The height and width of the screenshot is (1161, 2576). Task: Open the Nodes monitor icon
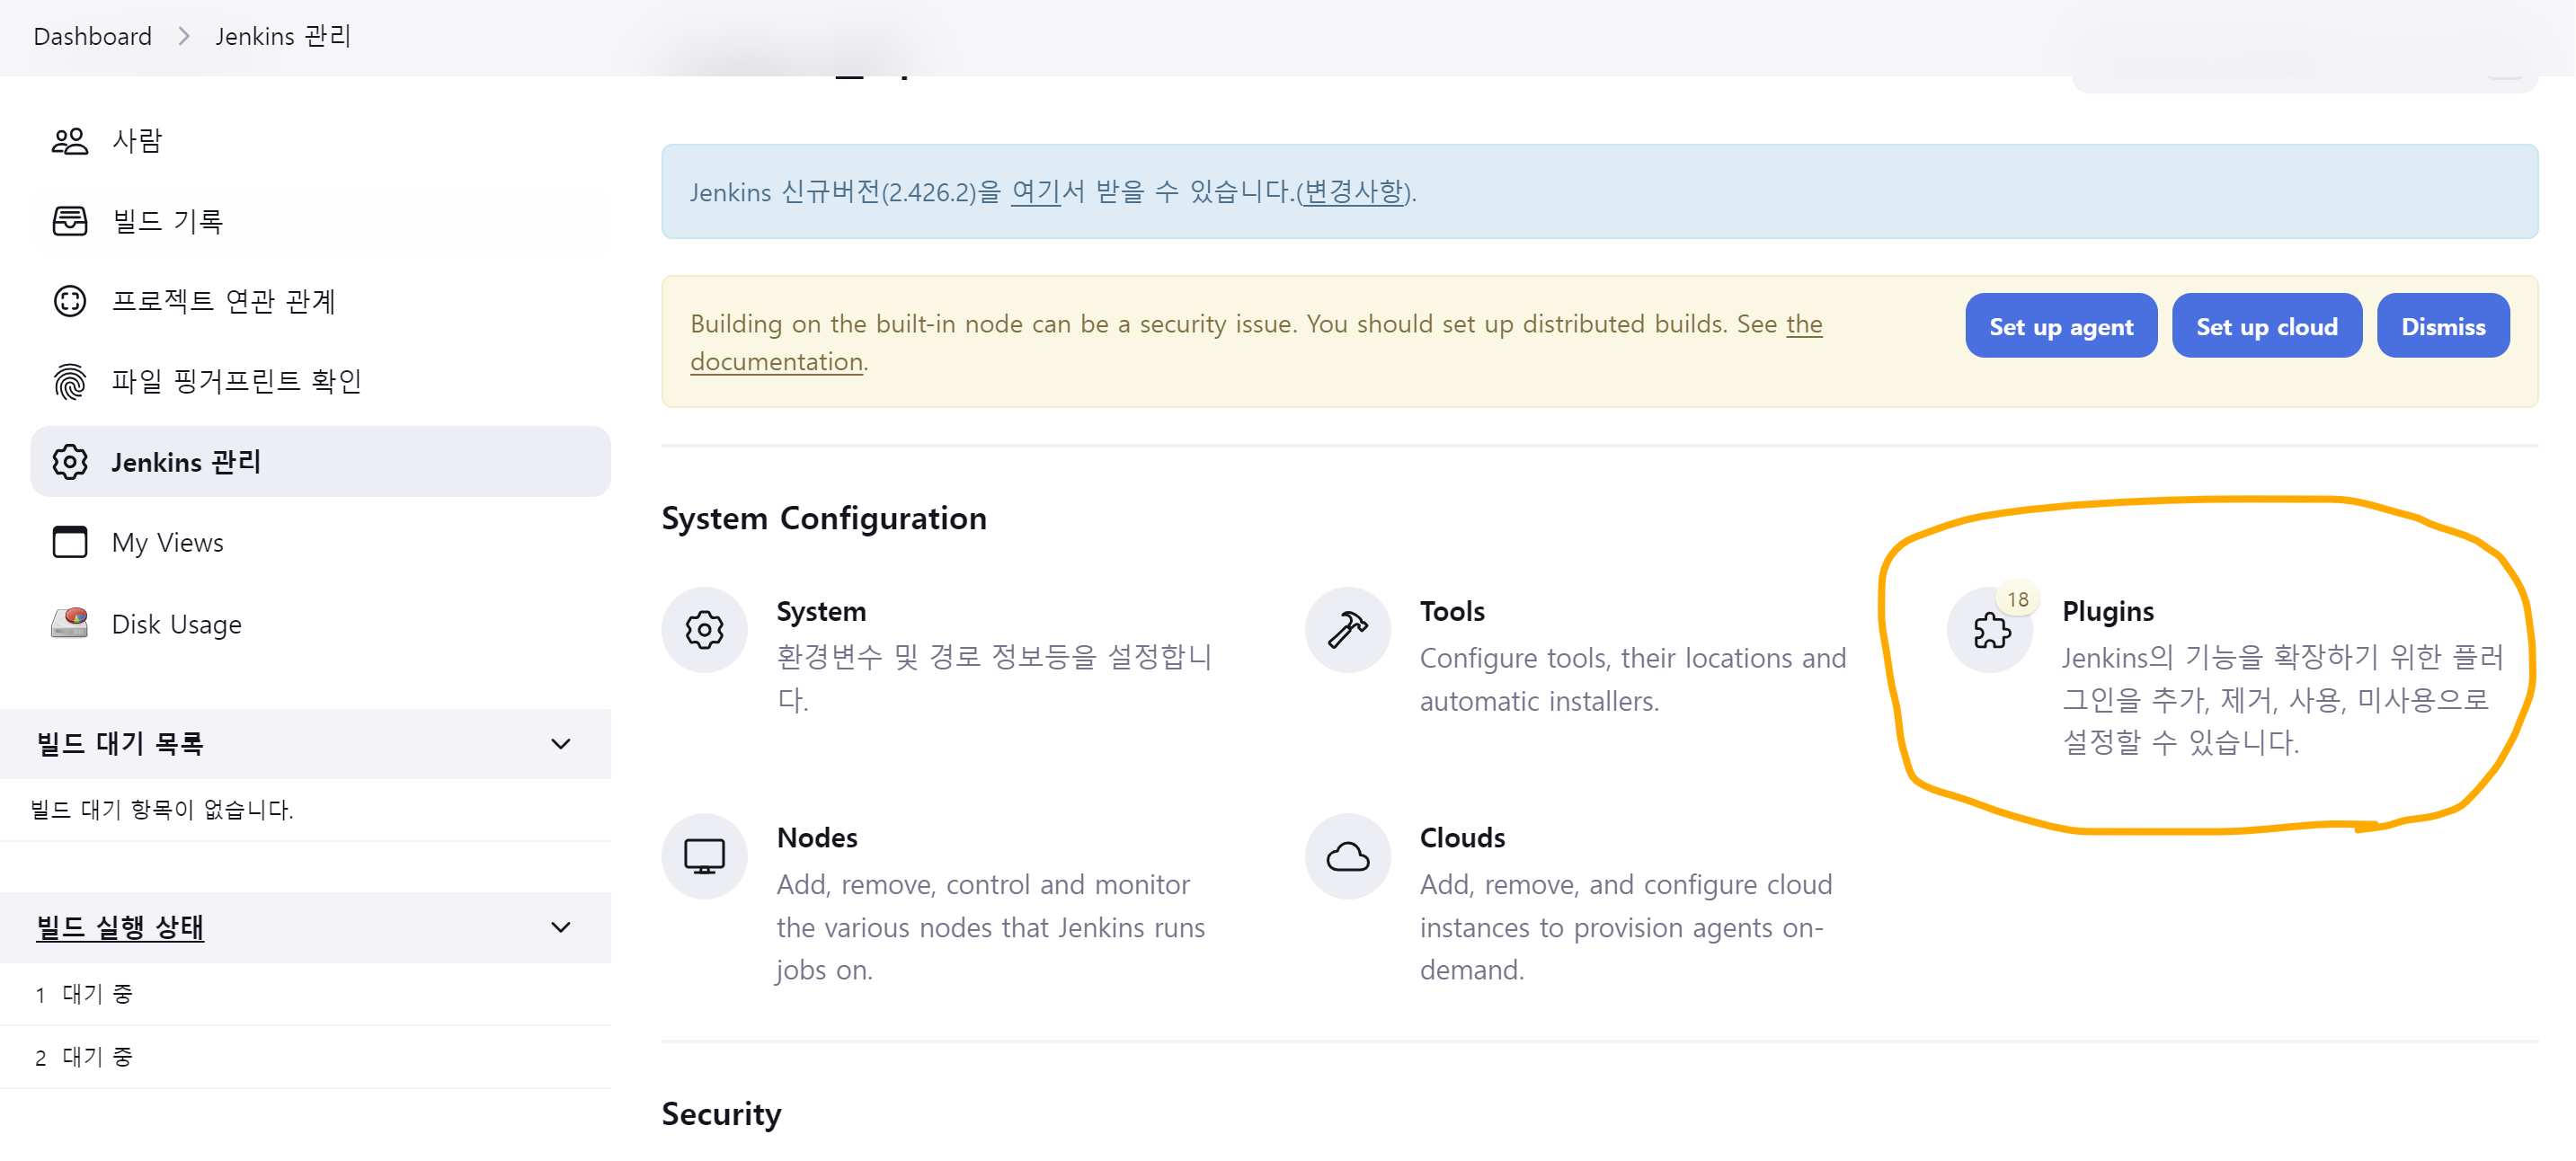704,856
